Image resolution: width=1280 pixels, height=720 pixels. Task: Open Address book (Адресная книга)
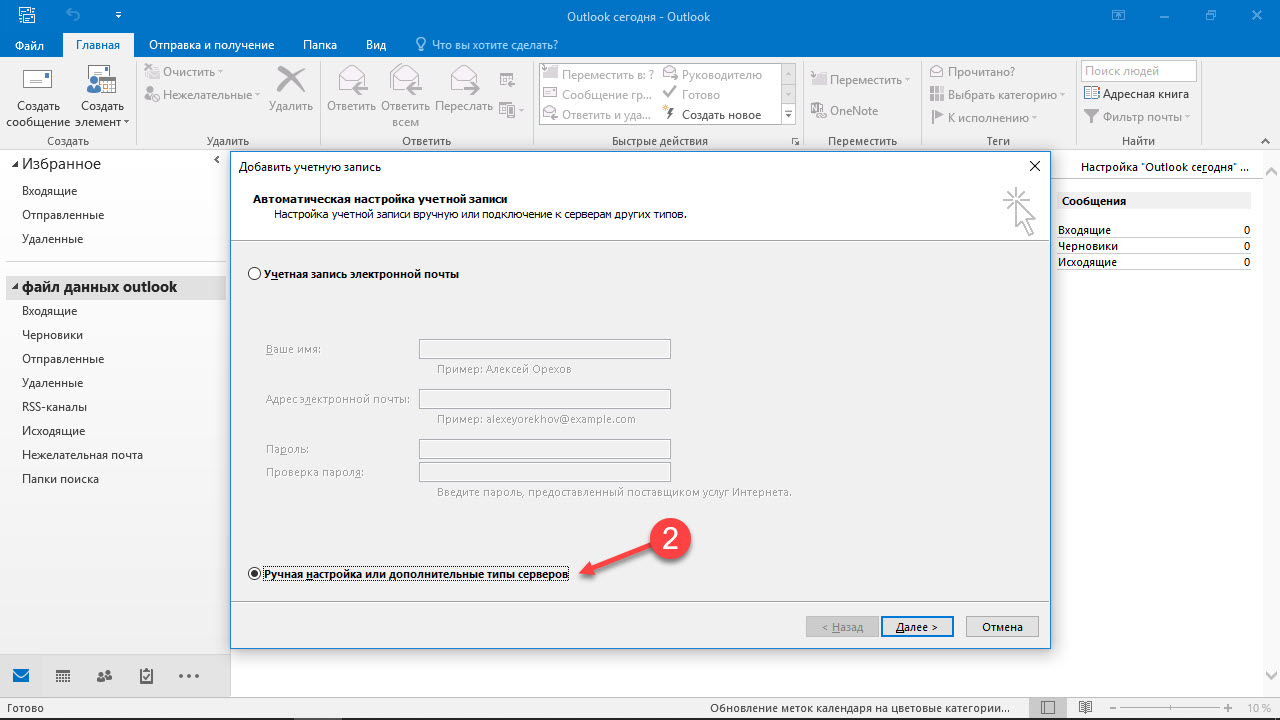pyautogui.click(x=1136, y=94)
